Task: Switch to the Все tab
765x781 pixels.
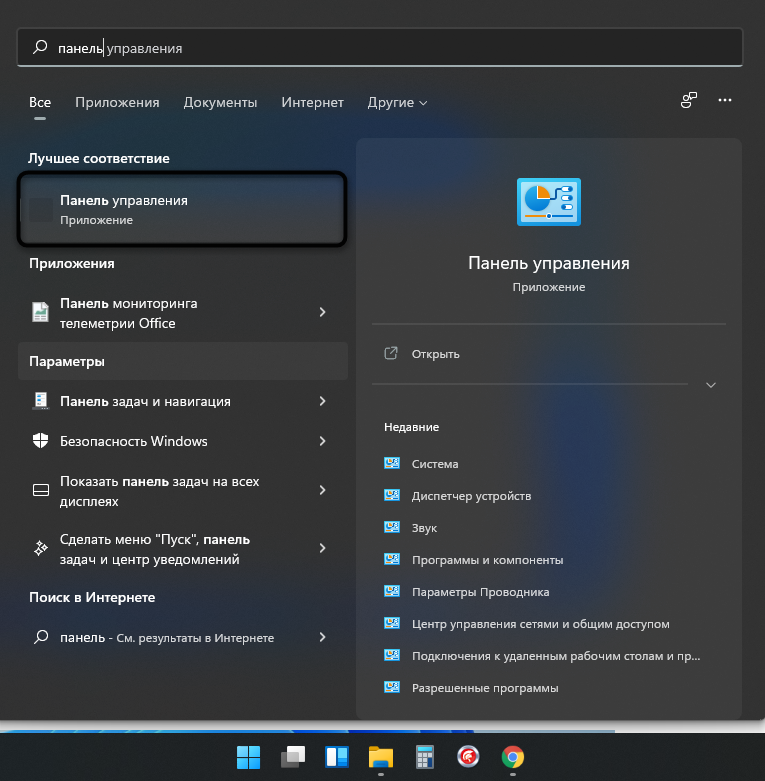Action: (40, 102)
